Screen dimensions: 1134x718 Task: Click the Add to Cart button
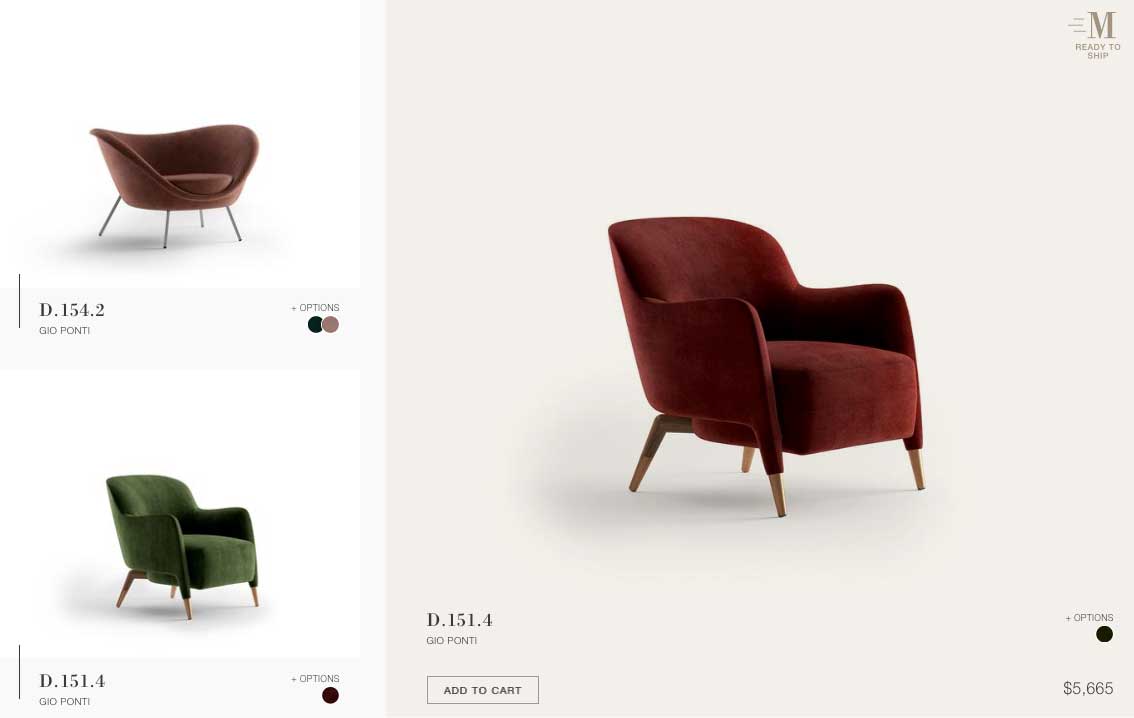pyautogui.click(x=482, y=690)
